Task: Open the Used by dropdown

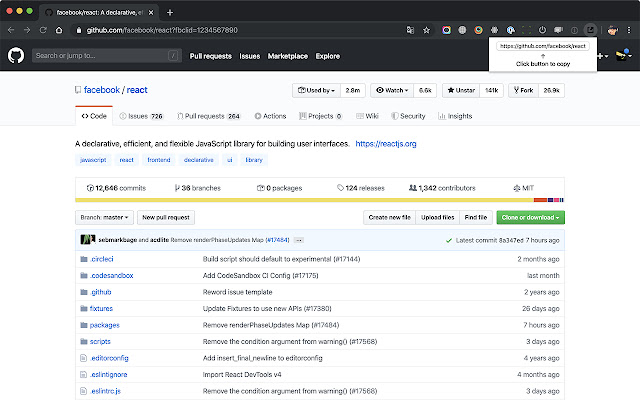Action: point(315,90)
